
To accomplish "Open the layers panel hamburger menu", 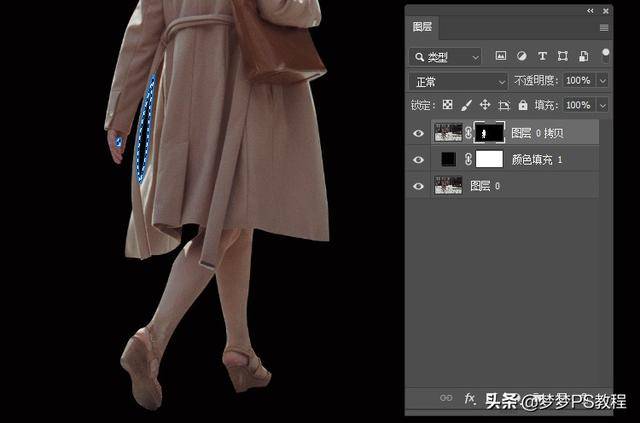I will 603,27.
